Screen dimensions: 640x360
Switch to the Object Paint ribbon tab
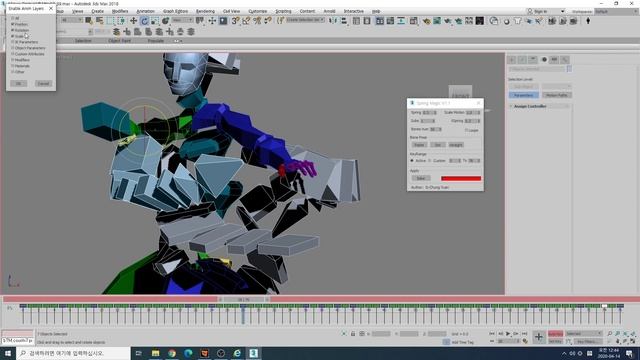pyautogui.click(x=120, y=41)
